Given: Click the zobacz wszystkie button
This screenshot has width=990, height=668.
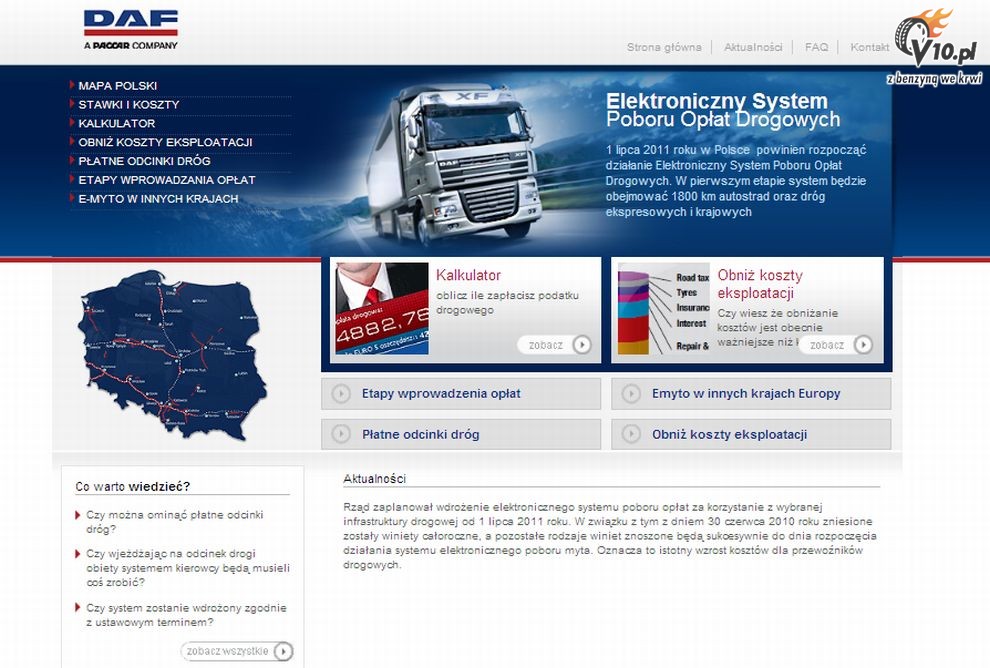Looking at the screenshot, I should (x=237, y=651).
